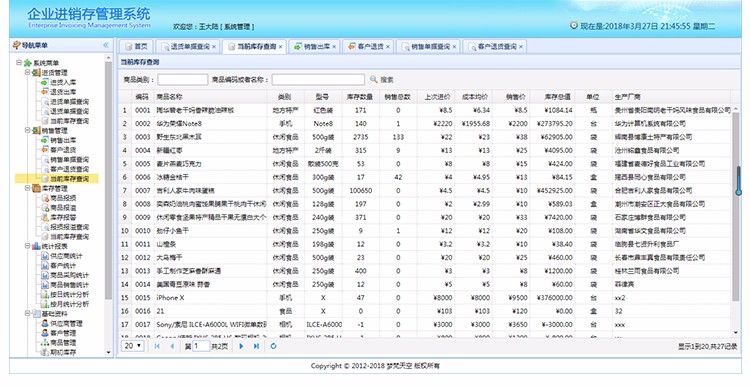
Task: Open 商品管理 in the tree
Action: [63, 343]
